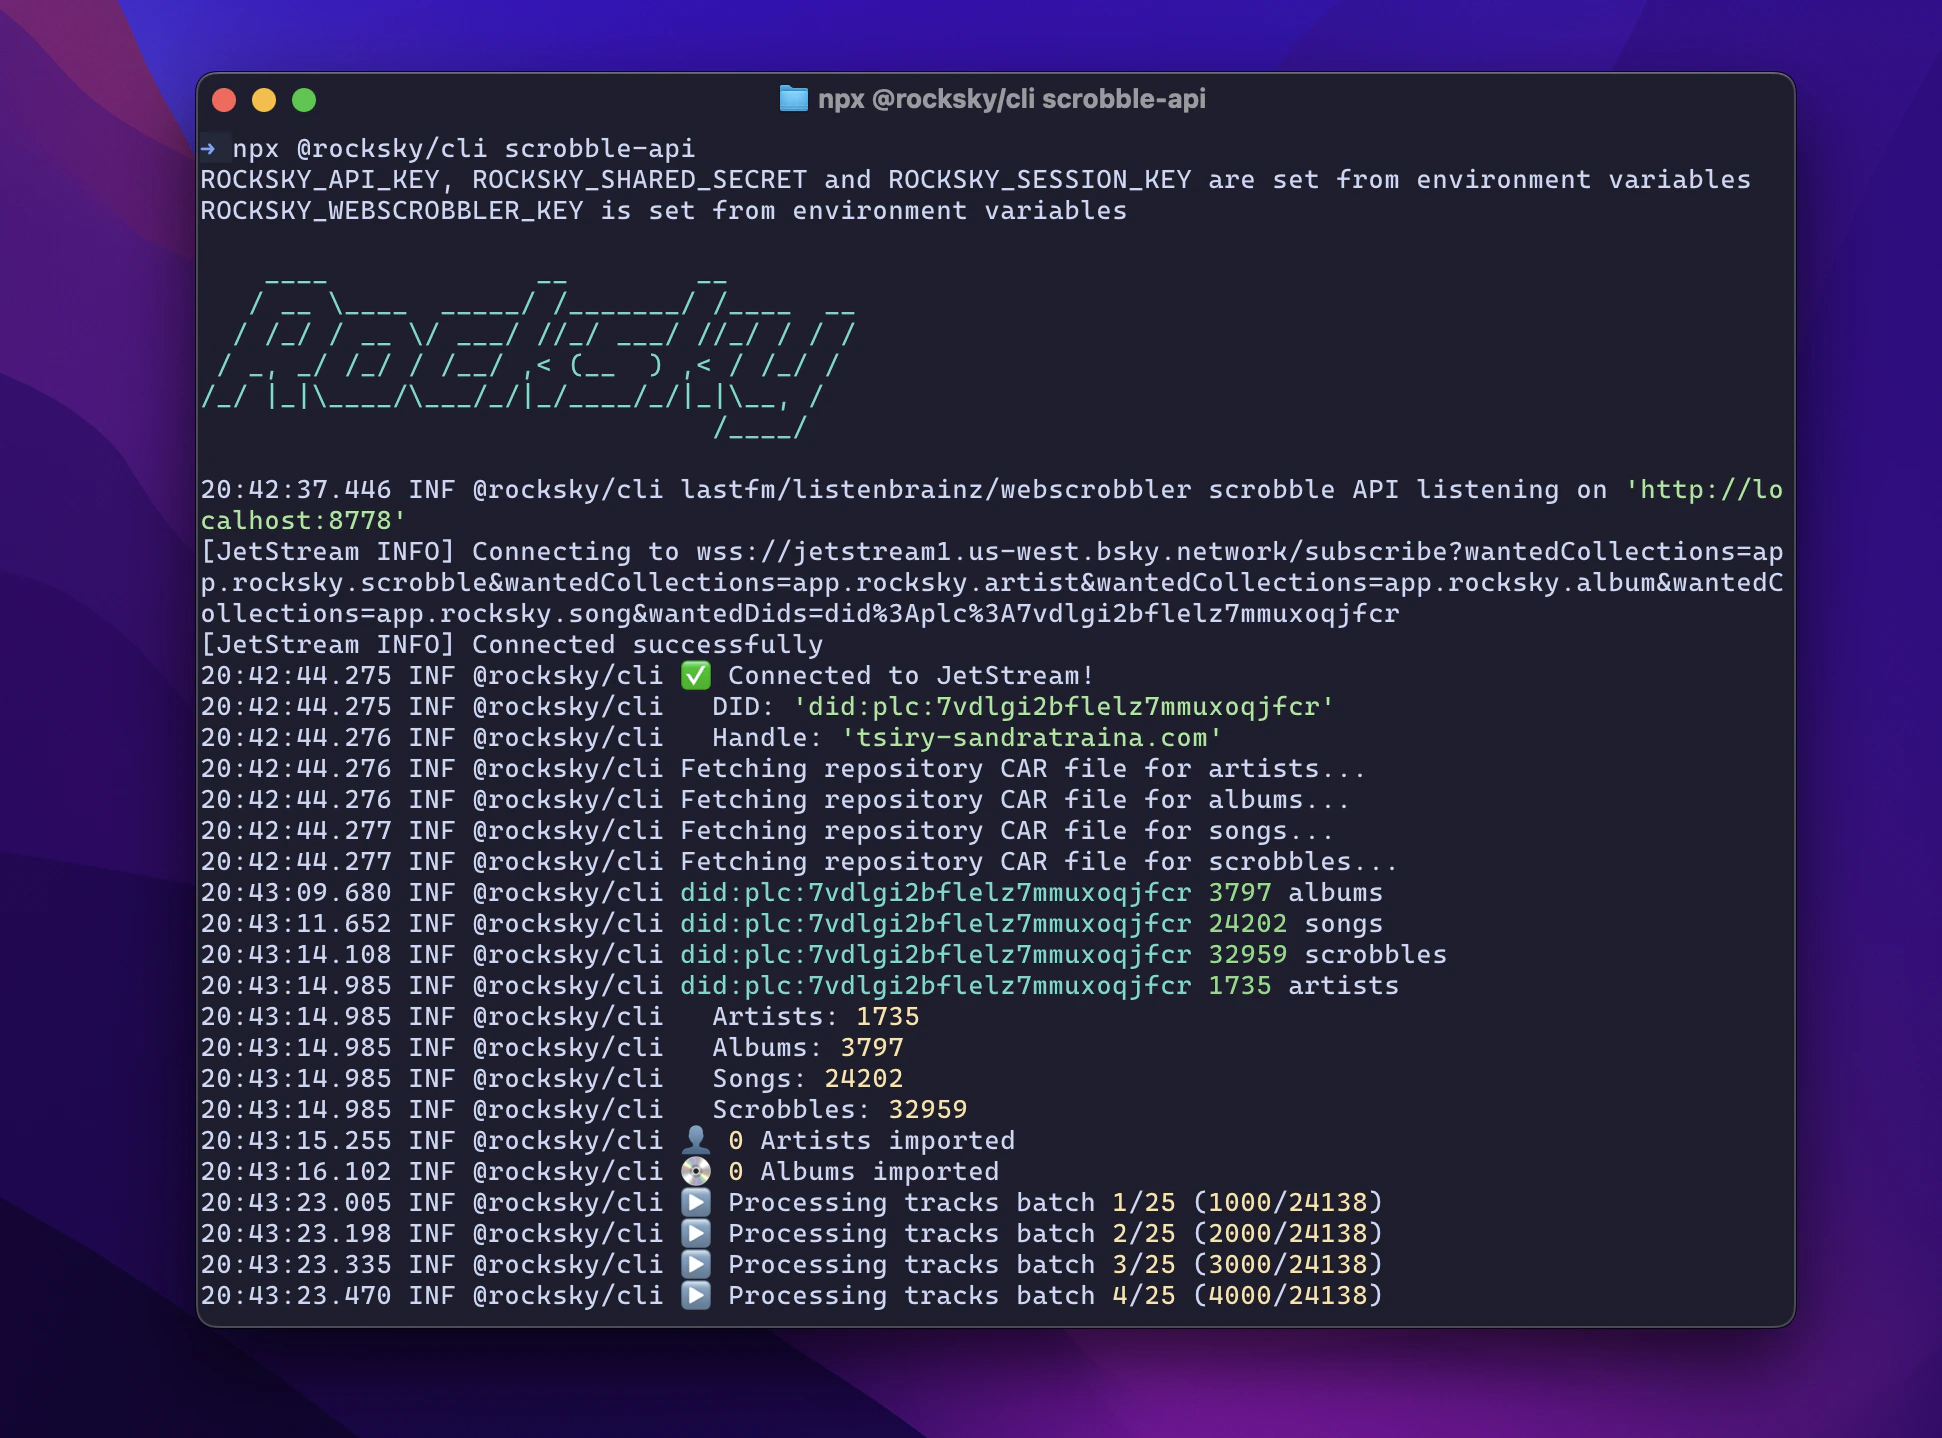Click the play icon on batch 1/25 line

pos(696,1203)
